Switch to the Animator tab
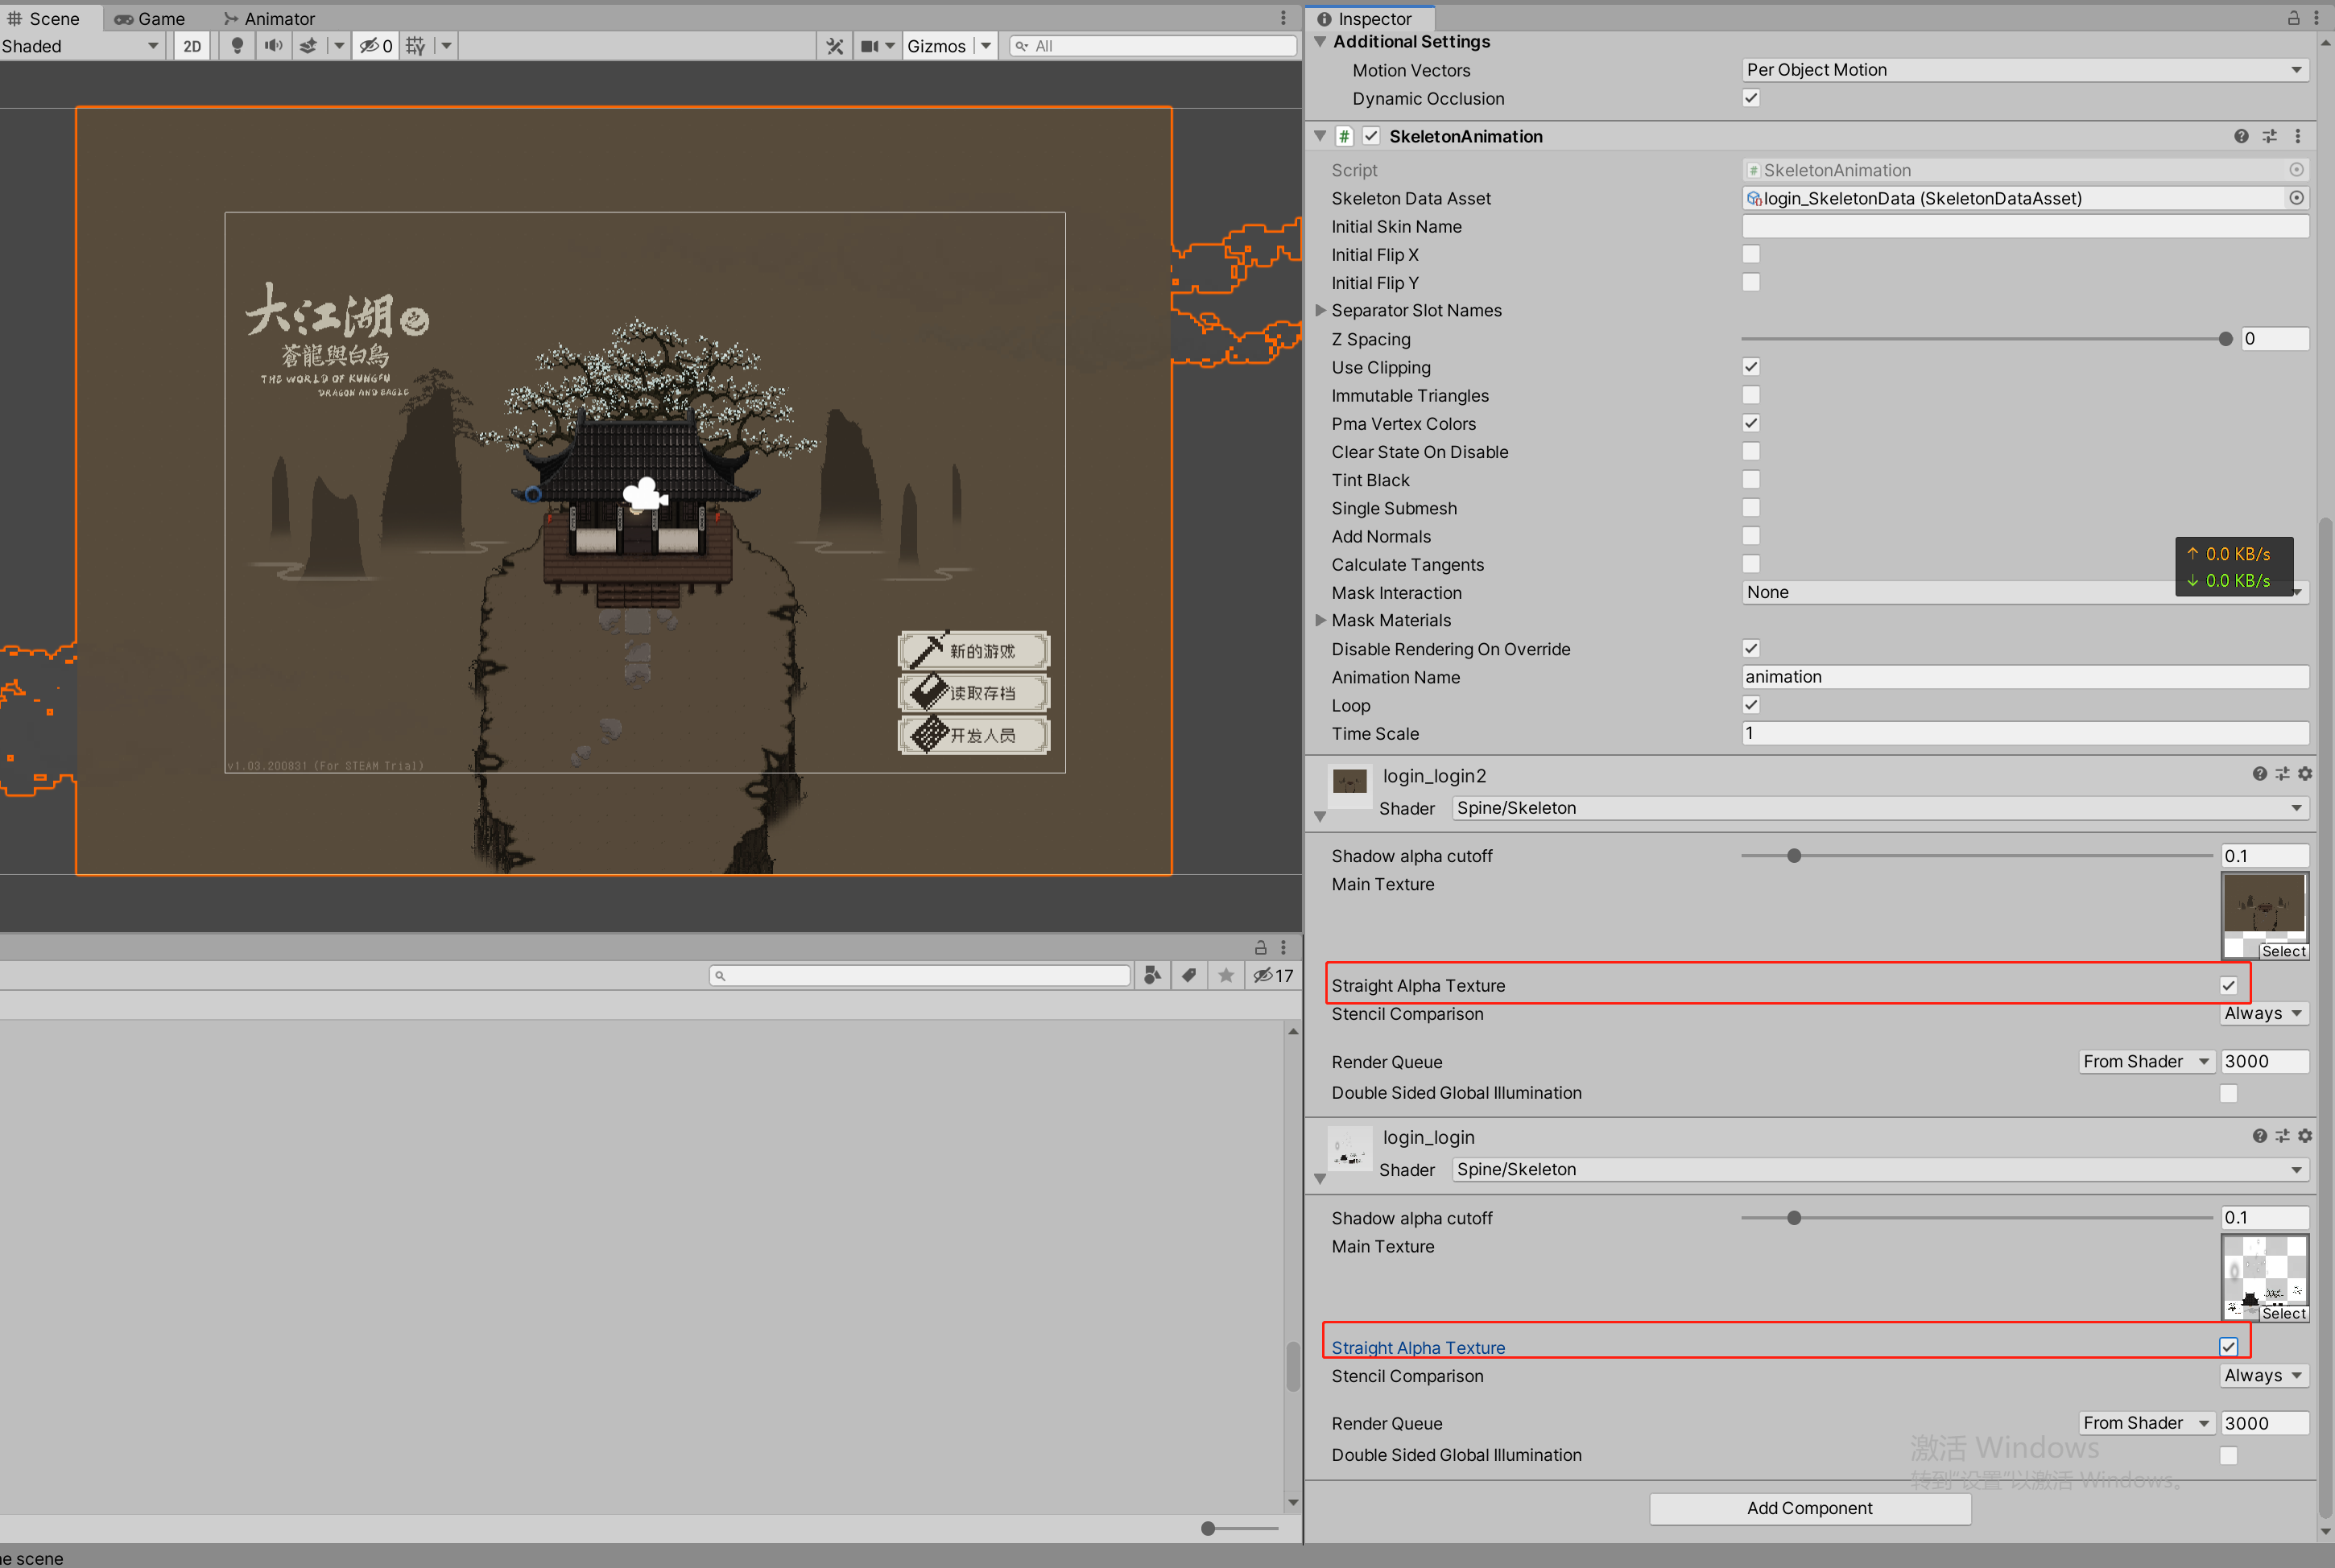 269,18
